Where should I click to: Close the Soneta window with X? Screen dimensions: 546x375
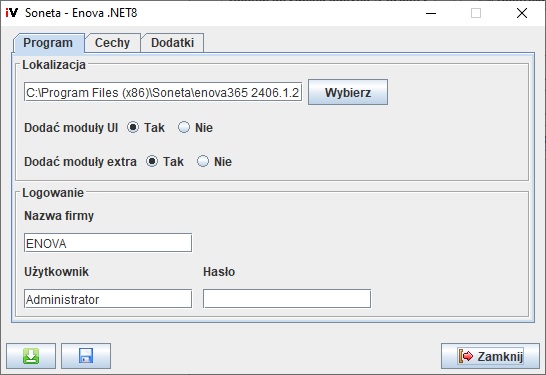(522, 13)
